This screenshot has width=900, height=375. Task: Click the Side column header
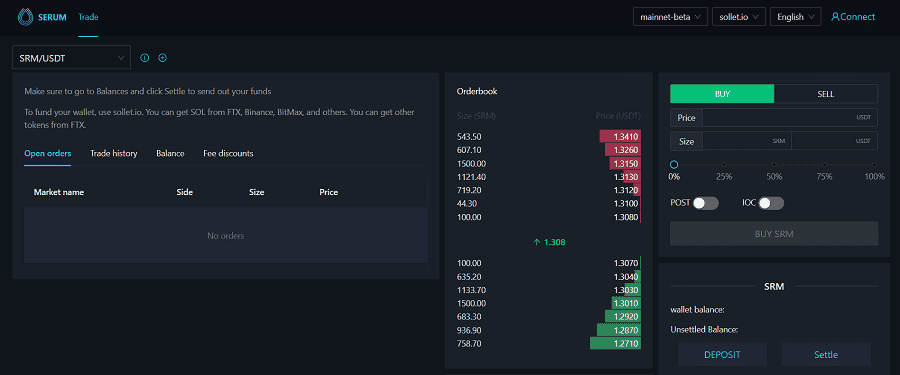[x=184, y=192]
